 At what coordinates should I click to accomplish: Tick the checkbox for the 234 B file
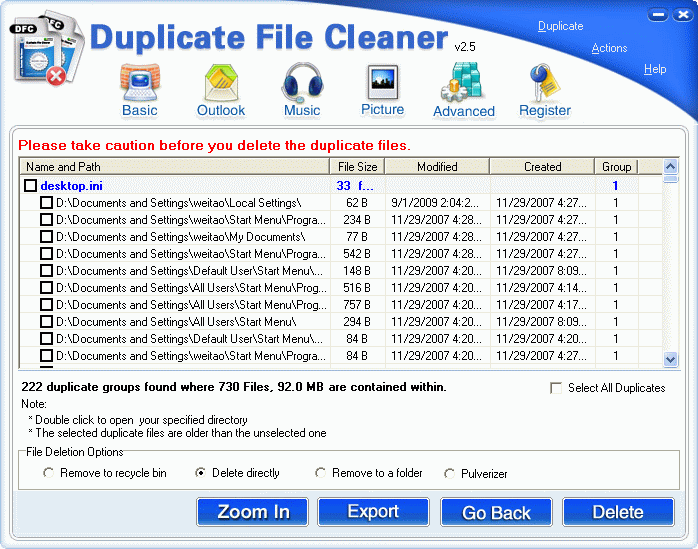coord(46,220)
